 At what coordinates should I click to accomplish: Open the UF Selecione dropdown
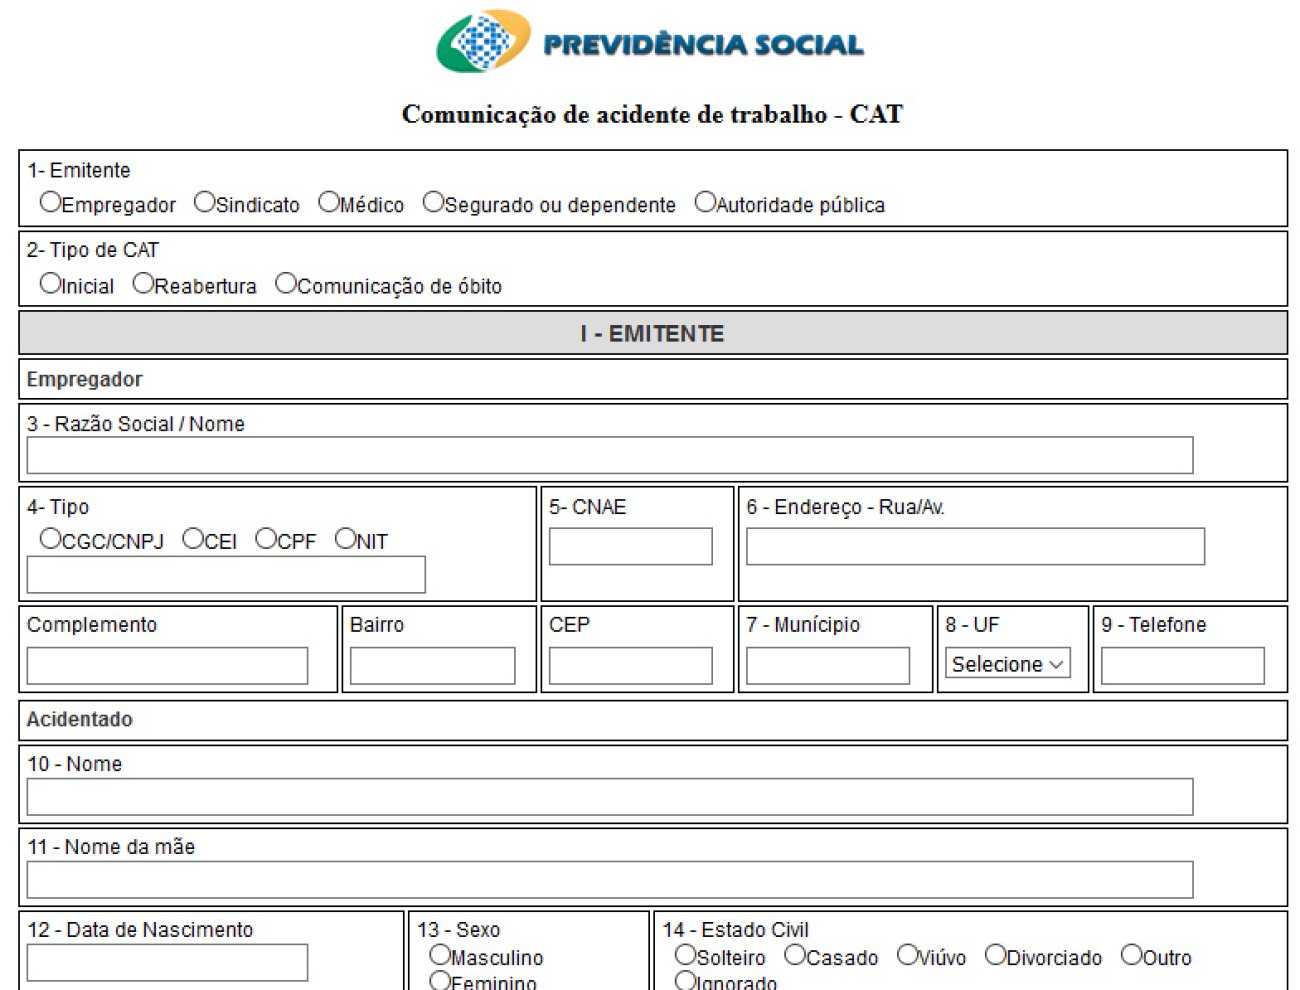point(1007,663)
